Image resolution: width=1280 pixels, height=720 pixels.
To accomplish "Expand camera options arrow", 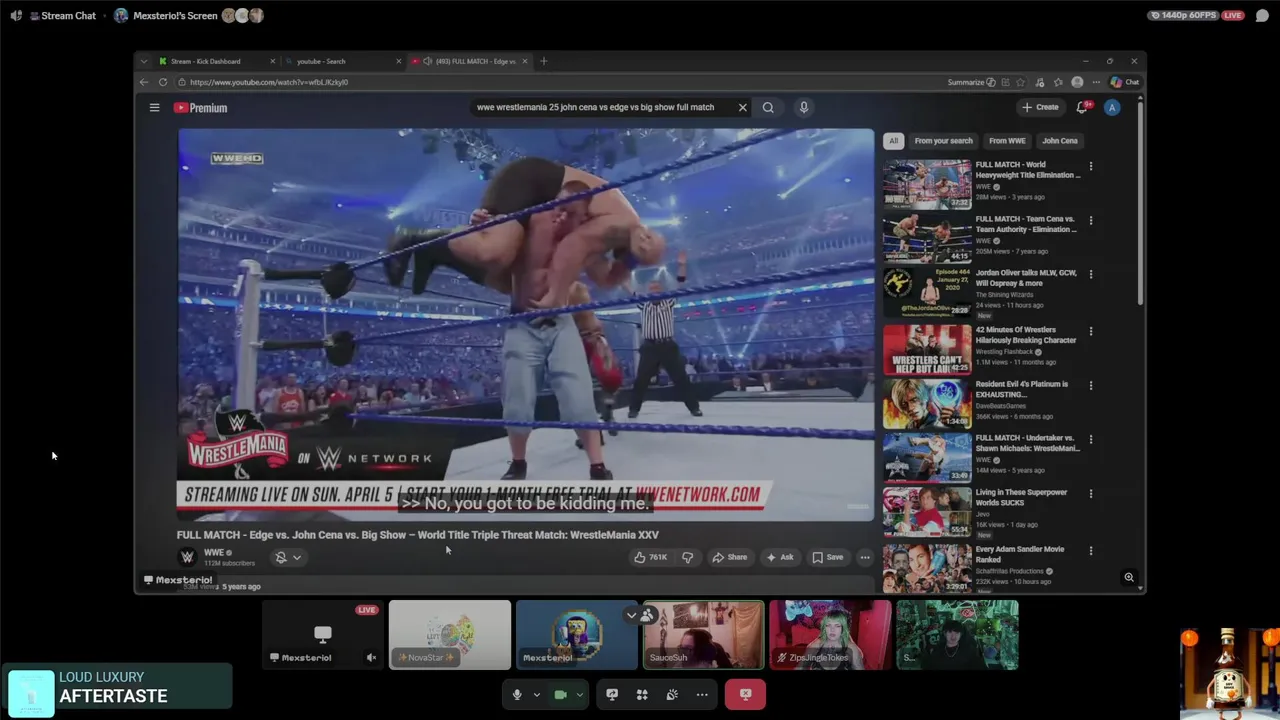I will [579, 694].
